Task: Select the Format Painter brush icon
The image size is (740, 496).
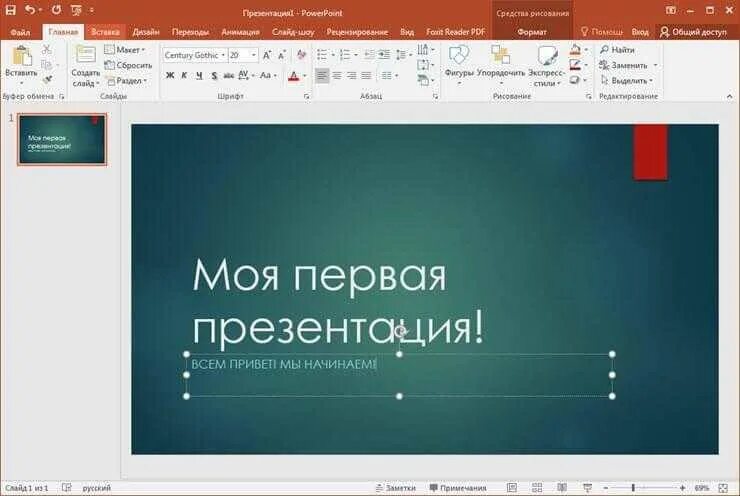Action: 46,80
